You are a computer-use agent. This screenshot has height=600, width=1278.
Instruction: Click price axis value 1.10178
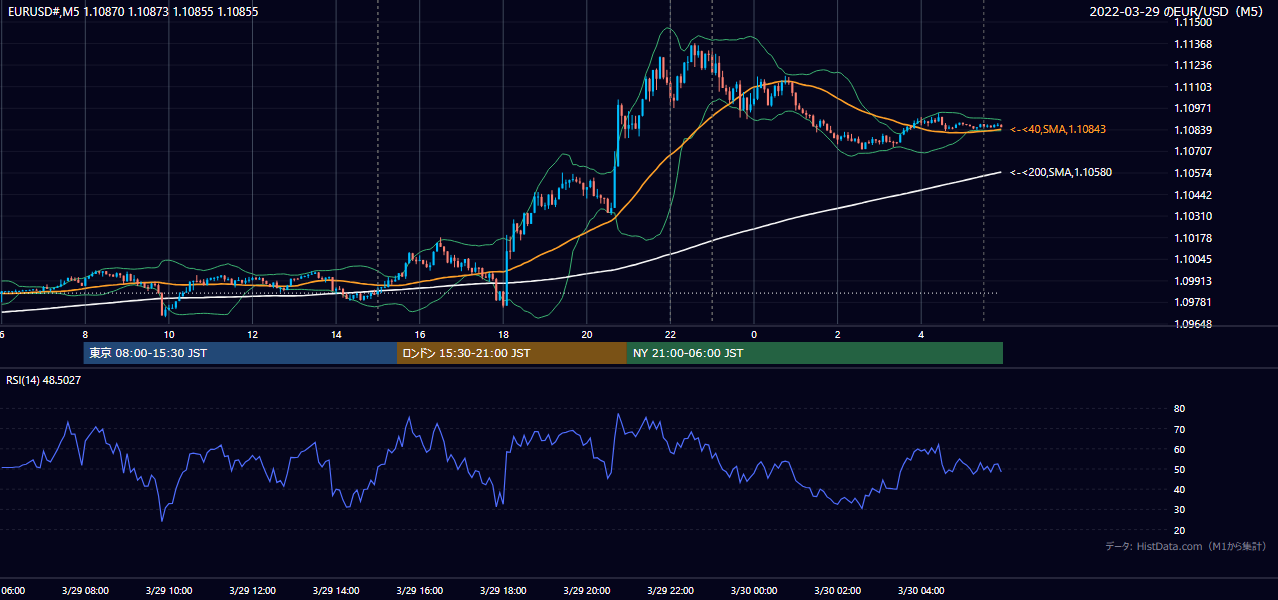tap(1192, 238)
